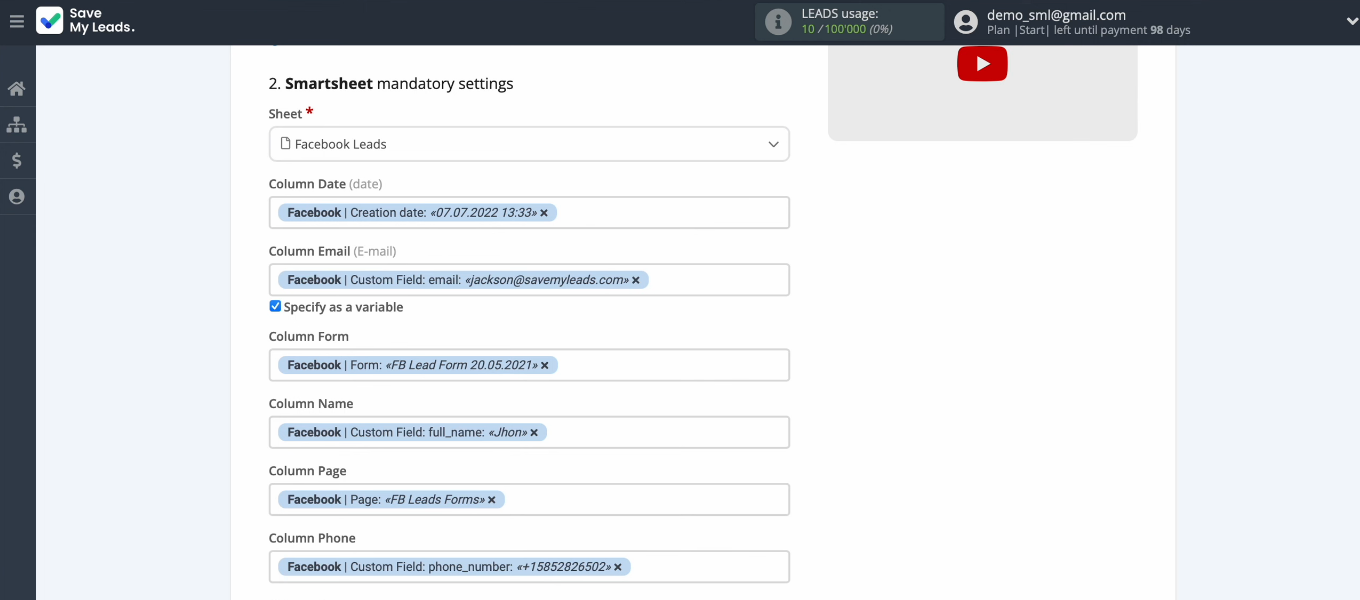Click the Smartsheet mandatory settings heading
Viewport: 1360px width, 600px height.
point(391,84)
